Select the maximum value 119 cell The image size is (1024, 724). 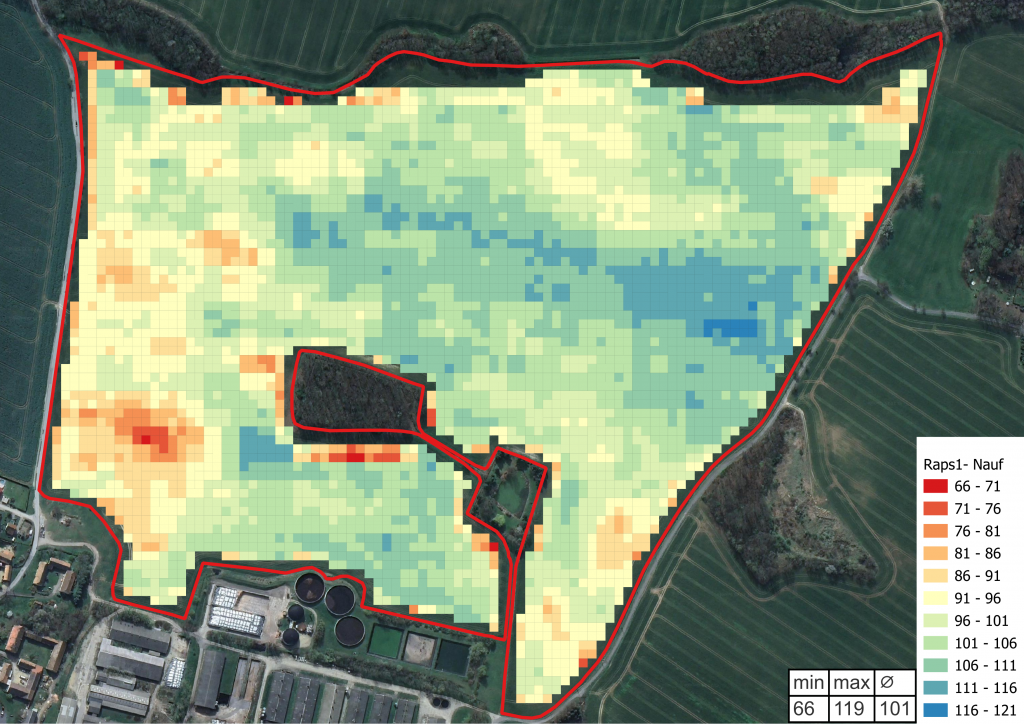pos(853,708)
